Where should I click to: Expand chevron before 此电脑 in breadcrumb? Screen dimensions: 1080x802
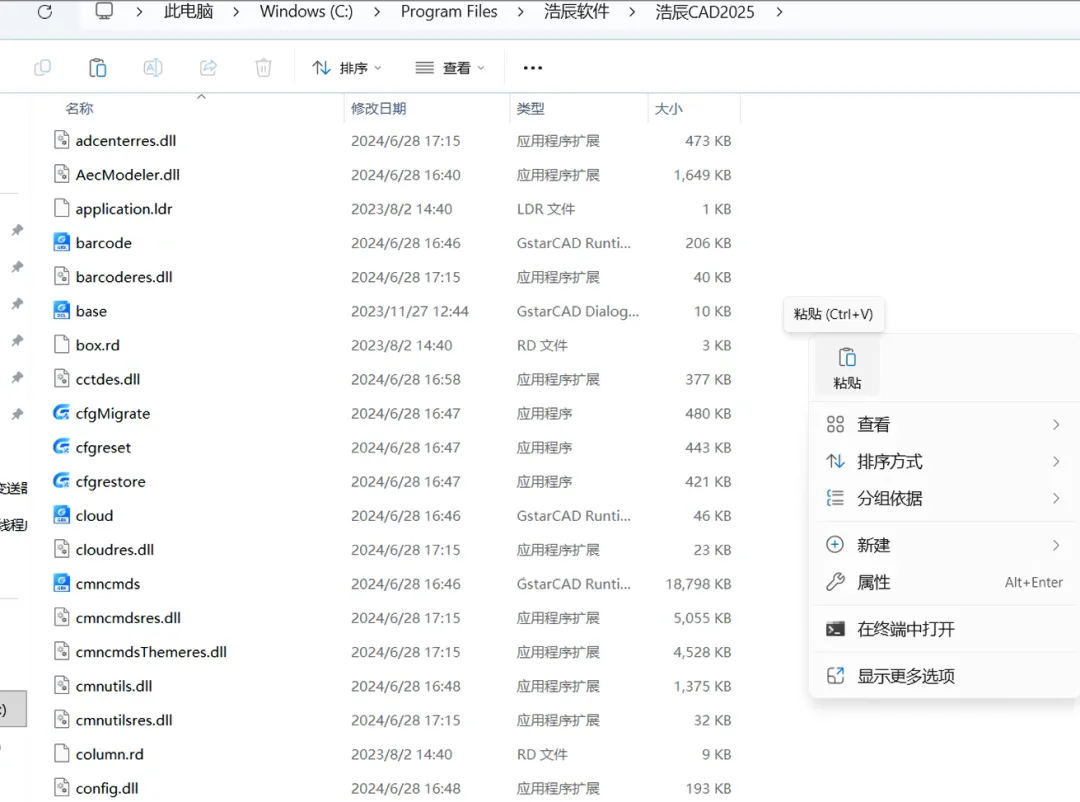[139, 12]
